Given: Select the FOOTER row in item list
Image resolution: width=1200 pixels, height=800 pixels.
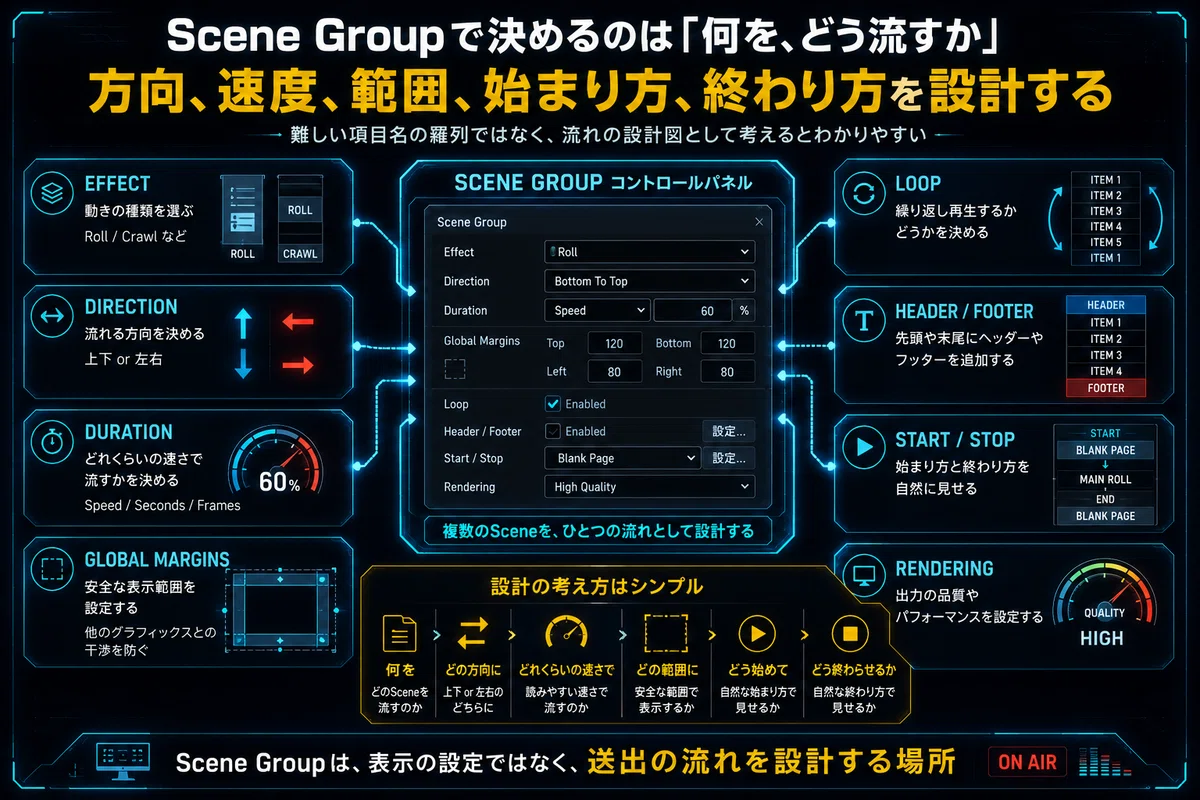Looking at the screenshot, I should [1106, 388].
